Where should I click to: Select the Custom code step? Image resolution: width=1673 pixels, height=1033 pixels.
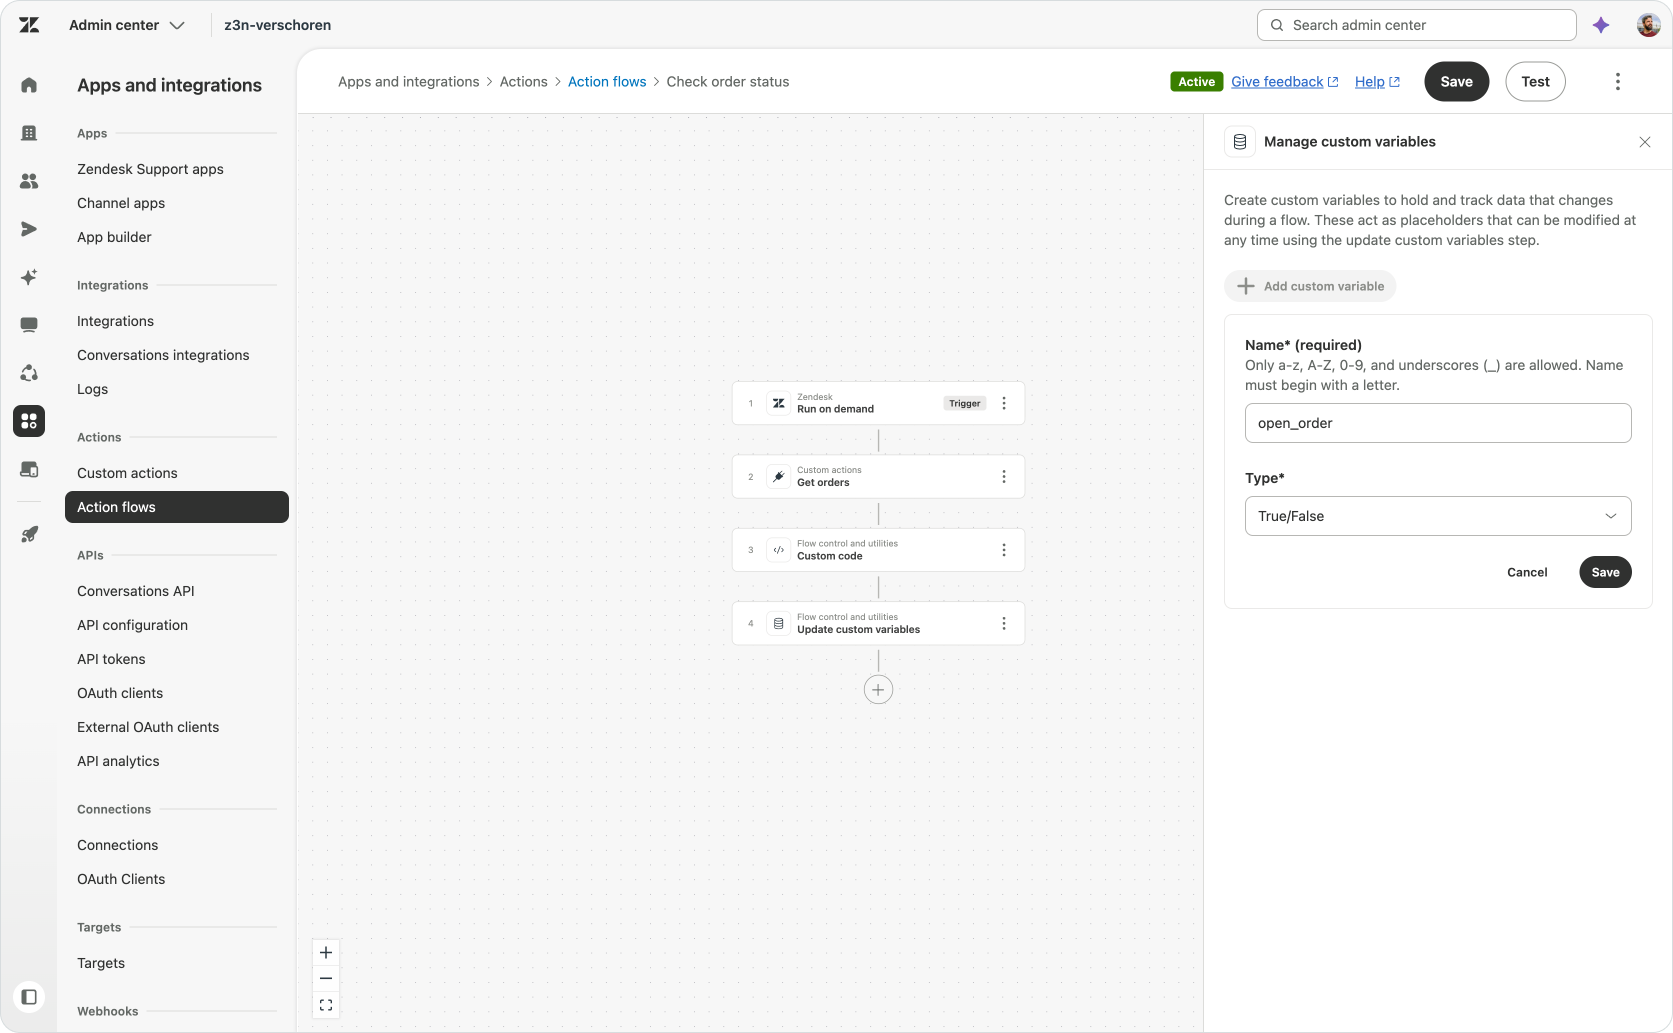point(878,550)
